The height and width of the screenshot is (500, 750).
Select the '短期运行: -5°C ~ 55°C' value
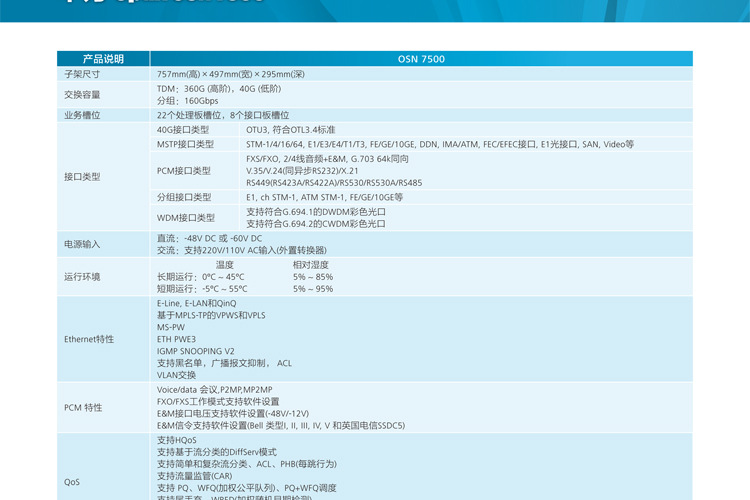(x=202, y=289)
